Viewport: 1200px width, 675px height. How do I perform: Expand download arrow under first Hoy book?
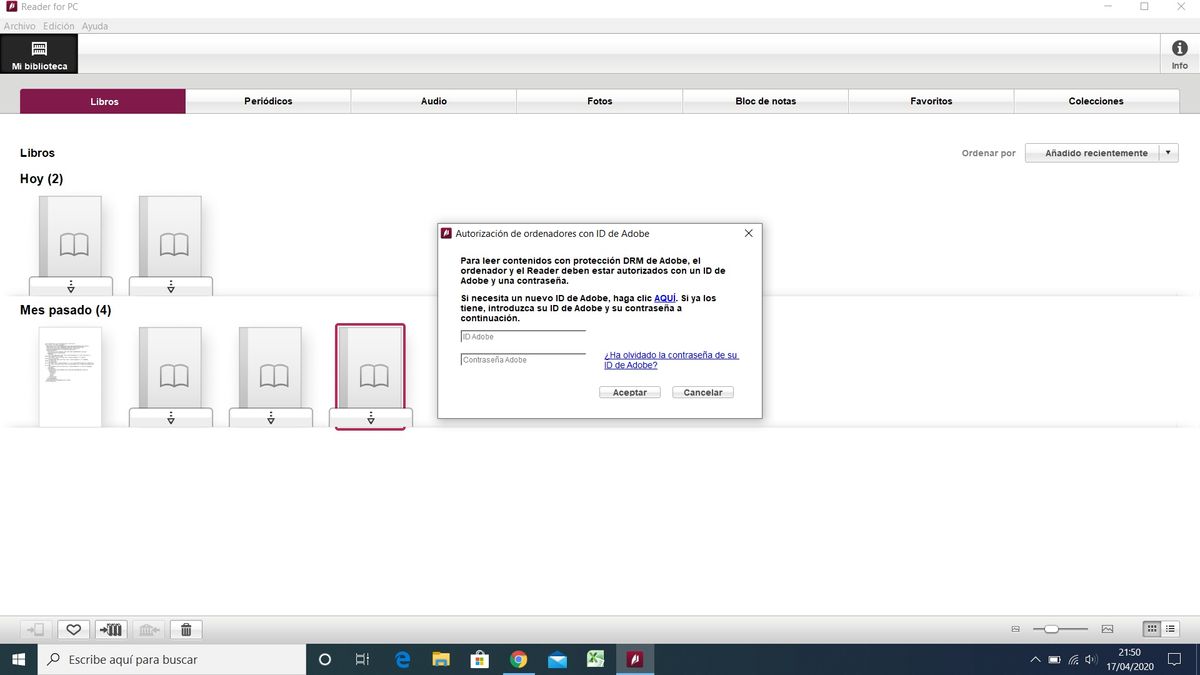71,287
